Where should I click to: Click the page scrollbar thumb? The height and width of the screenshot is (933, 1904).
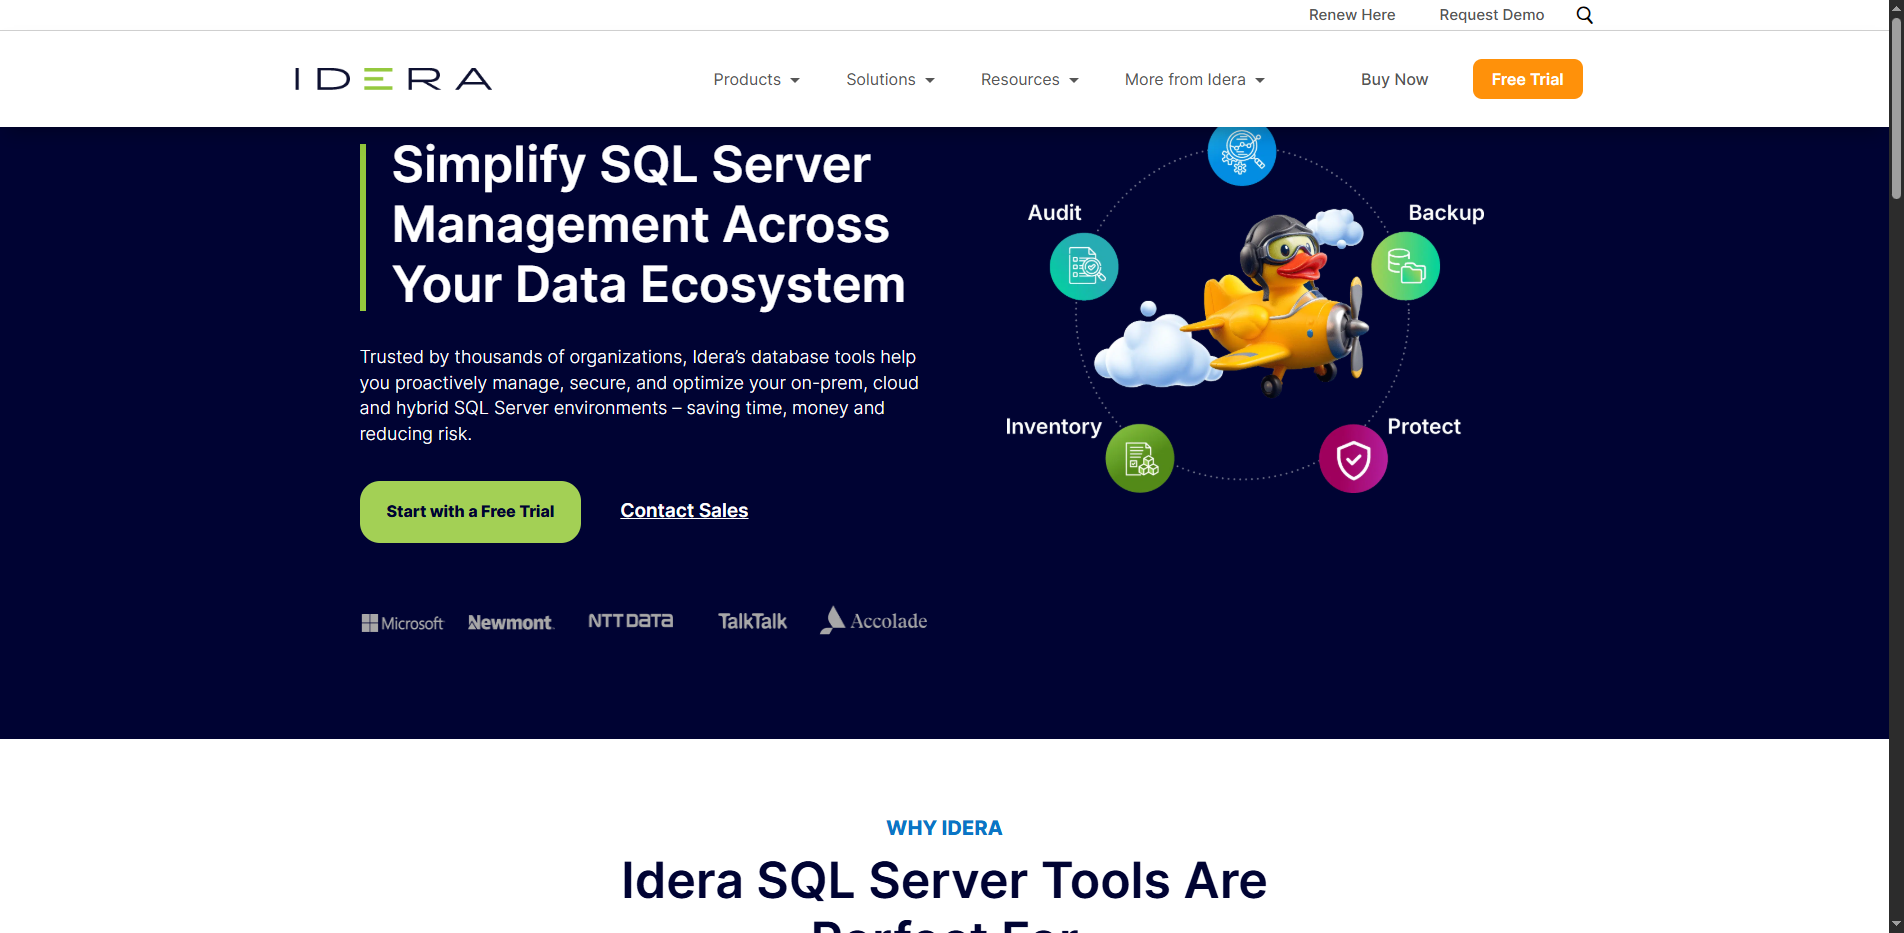point(1896,107)
